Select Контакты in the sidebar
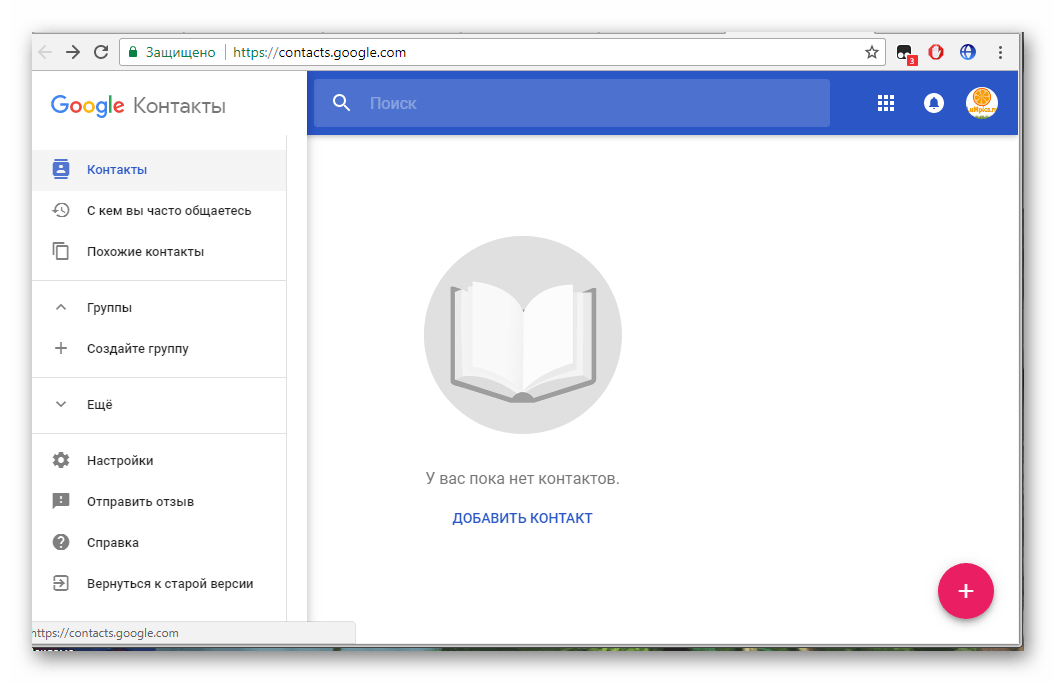This screenshot has height=683, width=1056. [117, 170]
